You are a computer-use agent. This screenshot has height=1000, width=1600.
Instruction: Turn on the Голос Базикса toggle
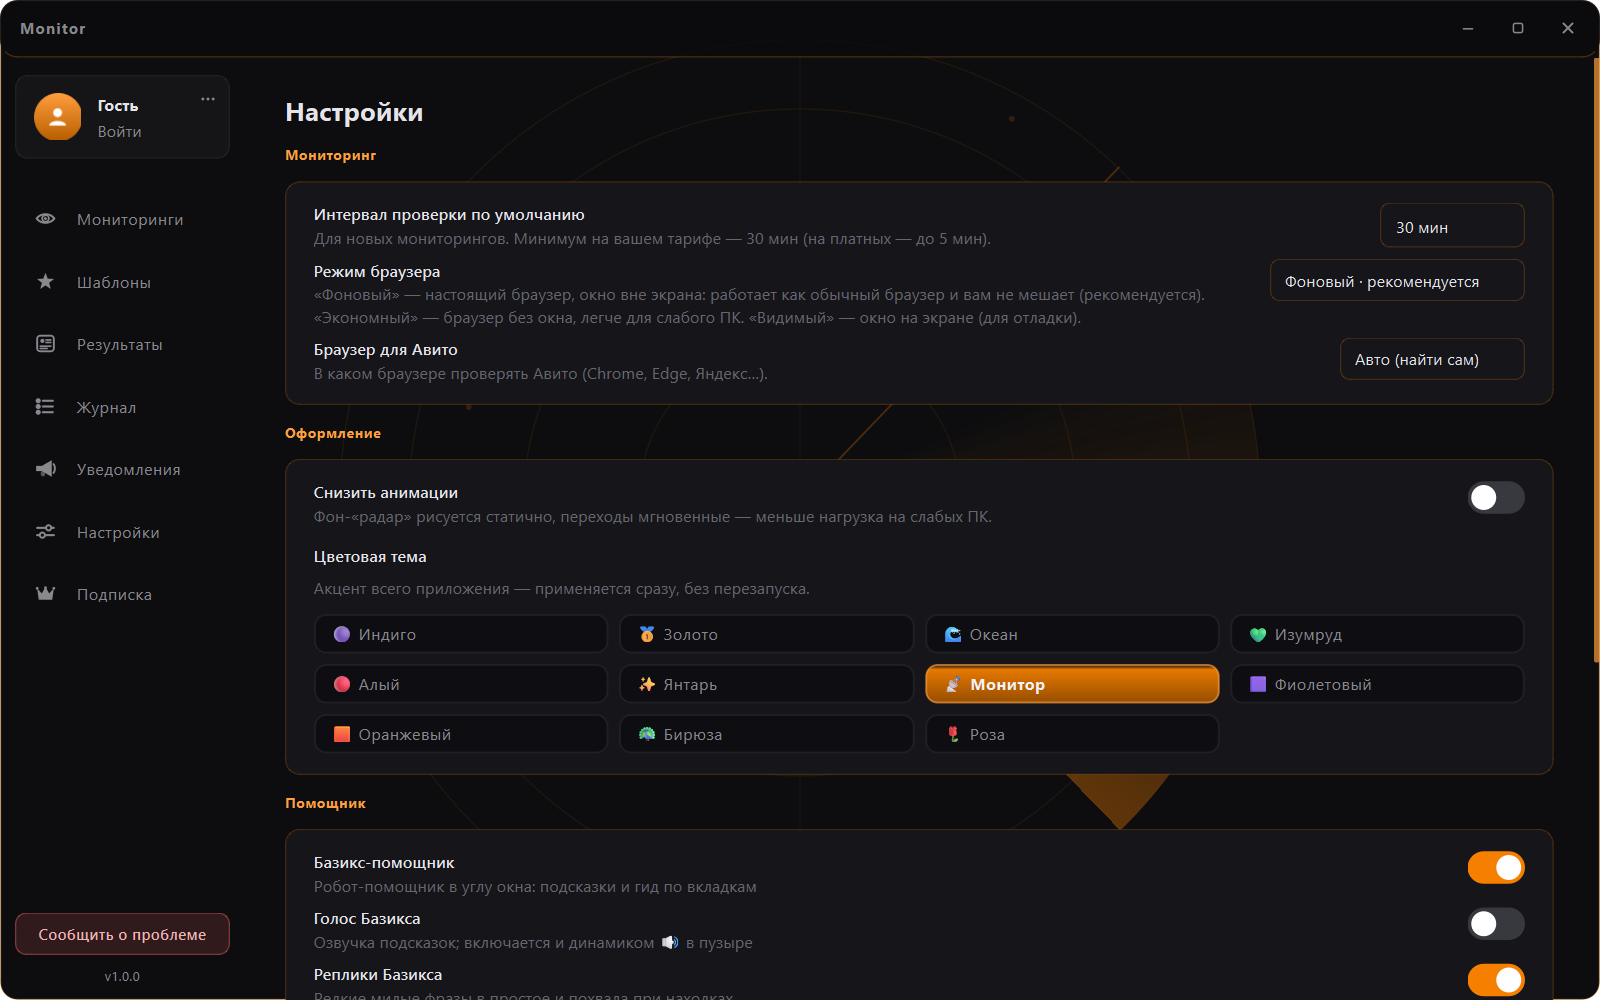[x=1496, y=923]
